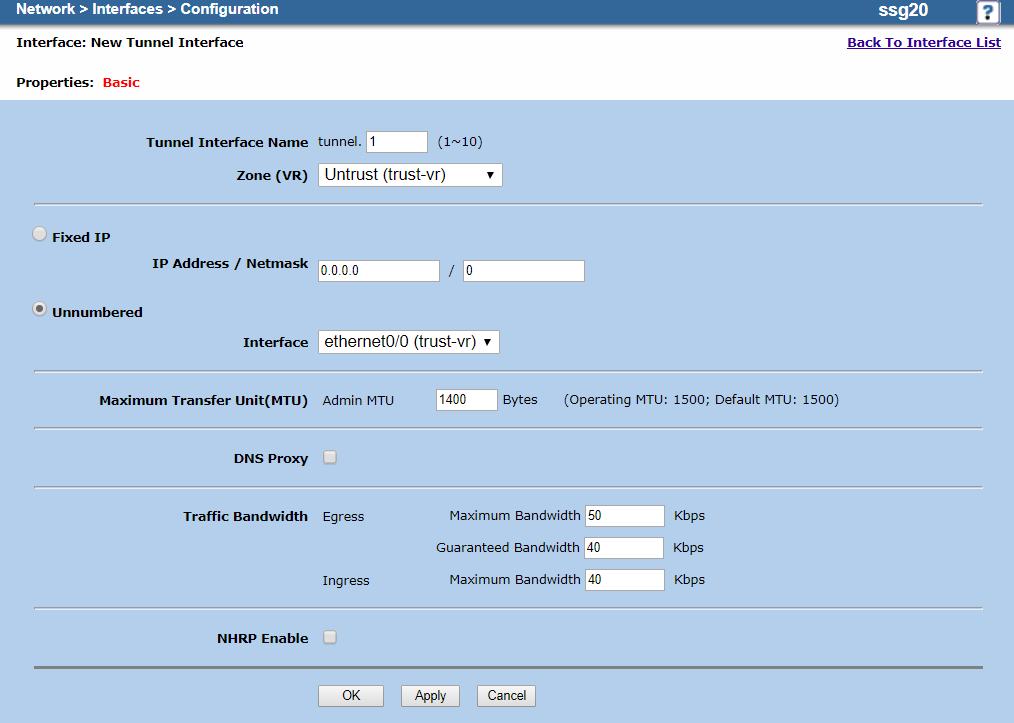Screen dimensions: 1014x723
Task: Expand the unnumbered Interface dropdown
Action: (x=408, y=342)
